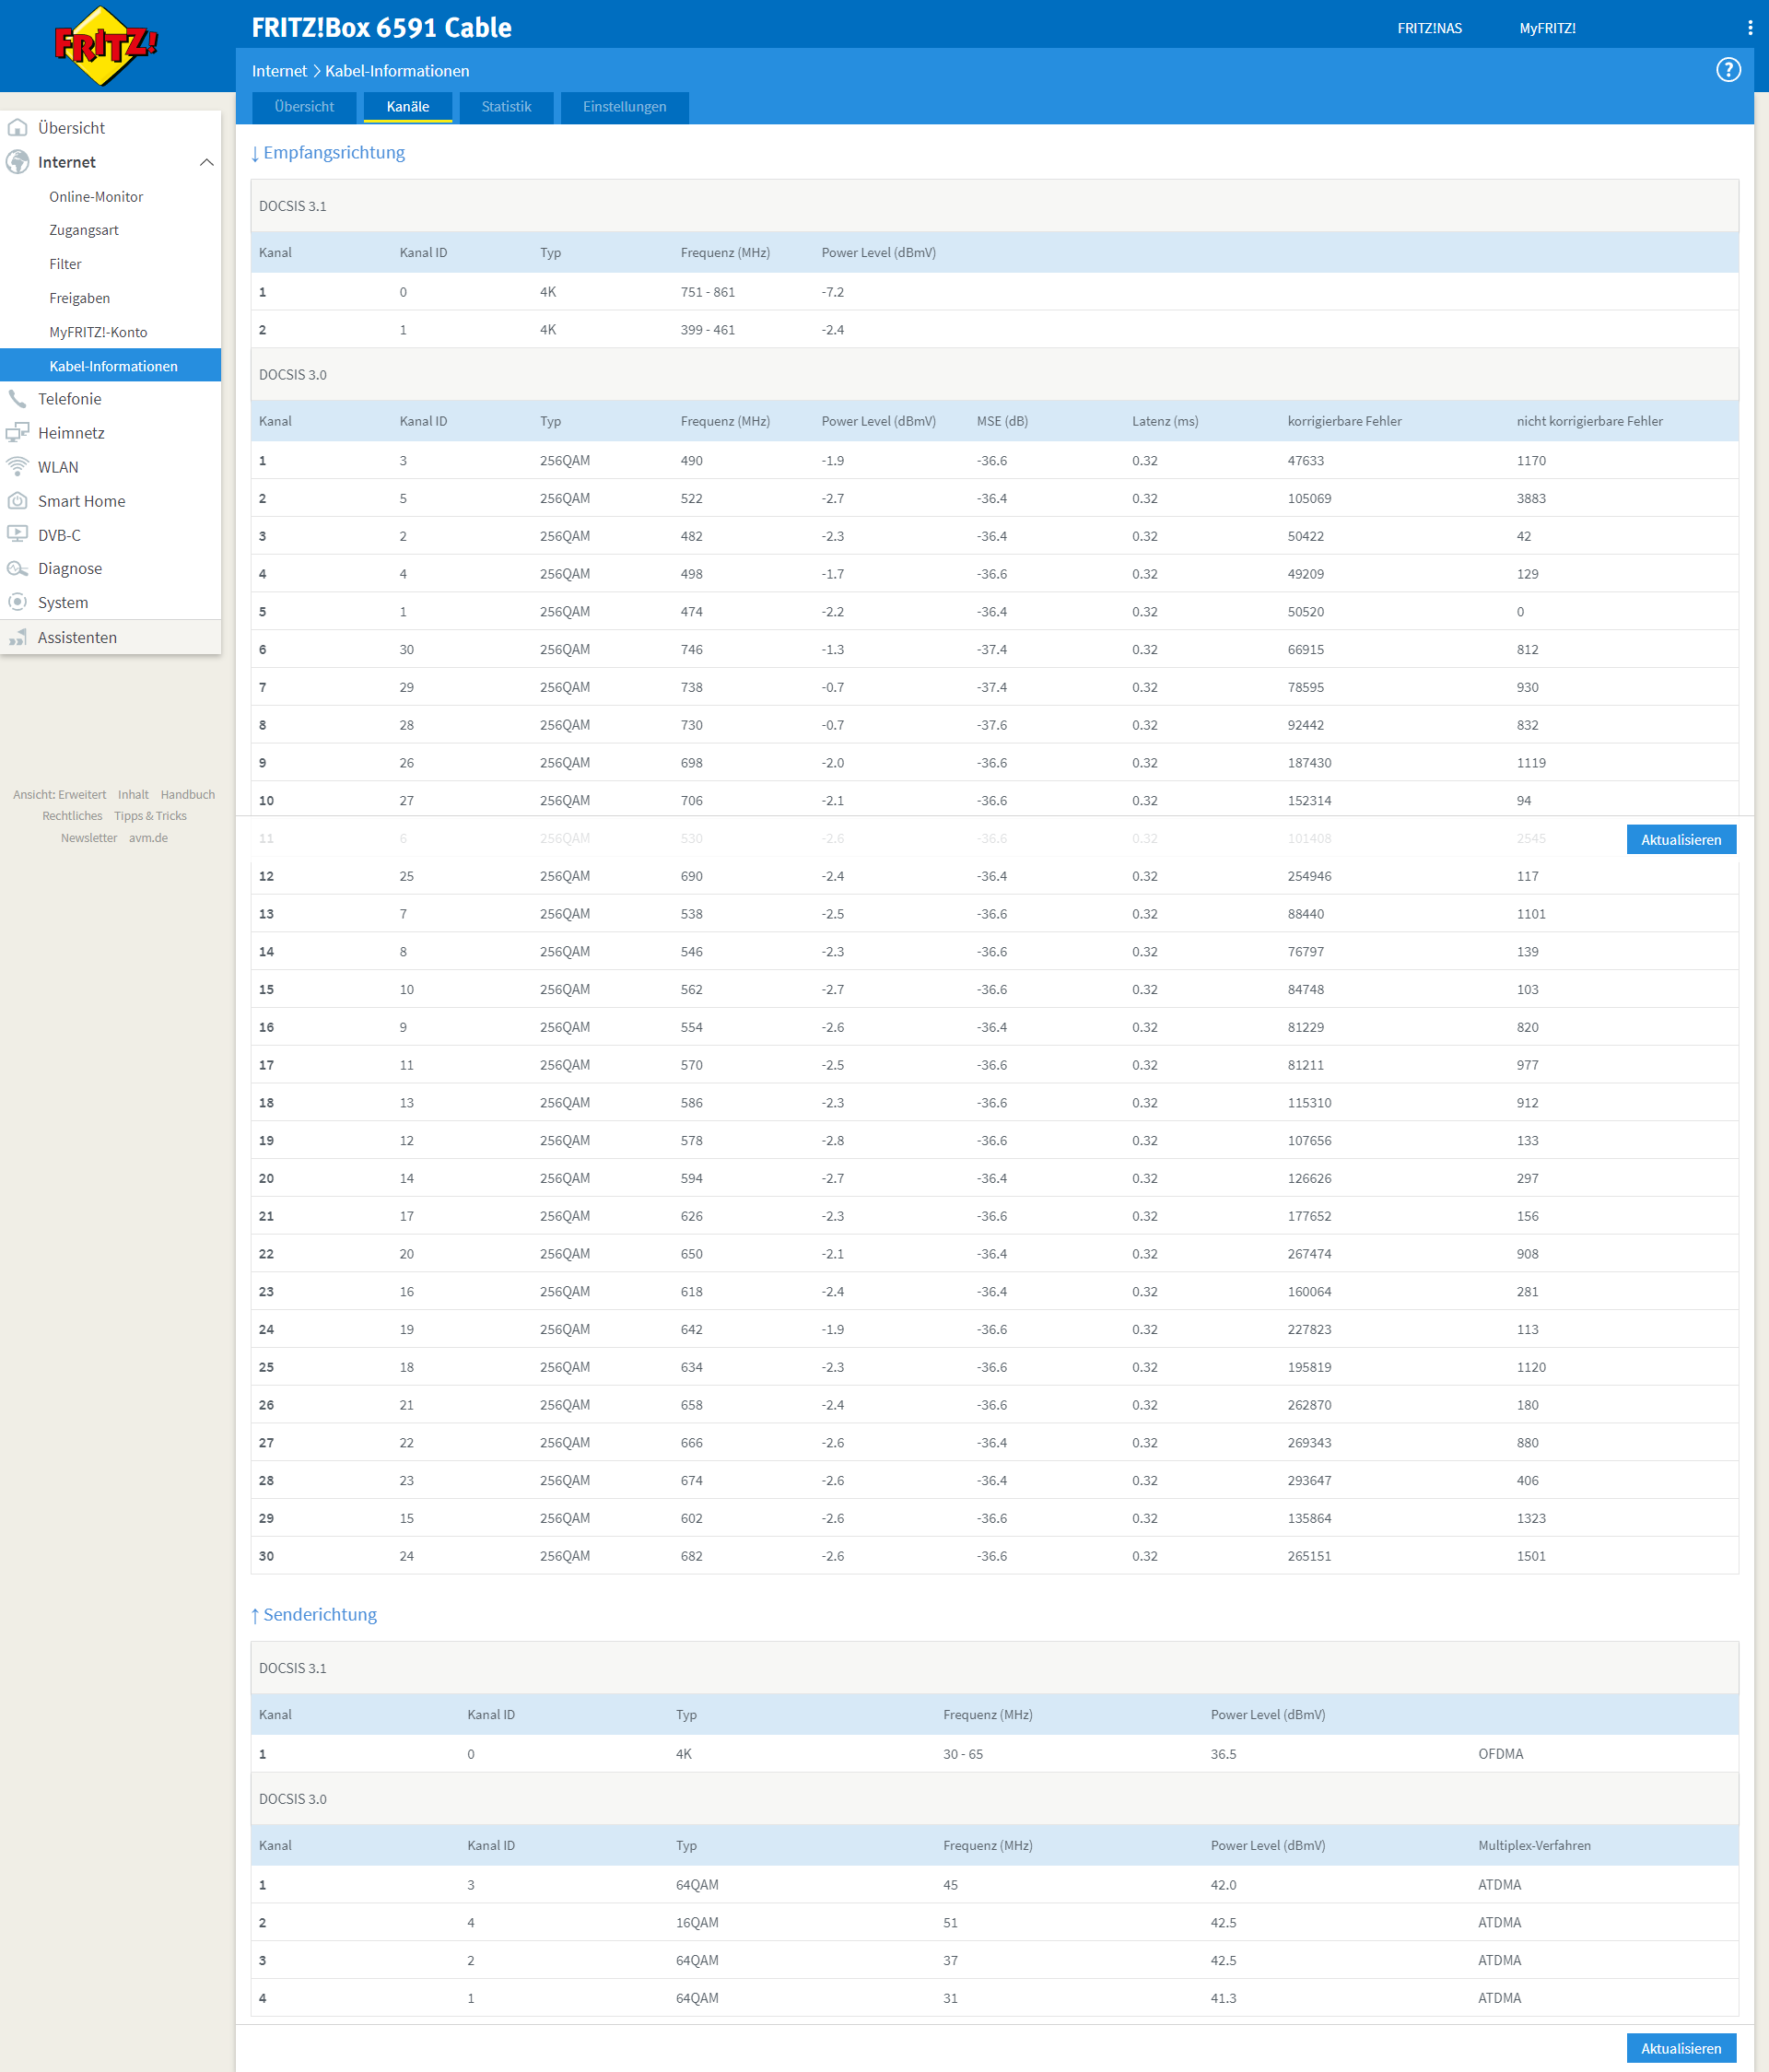Click the Diagnose icon

(x=18, y=569)
